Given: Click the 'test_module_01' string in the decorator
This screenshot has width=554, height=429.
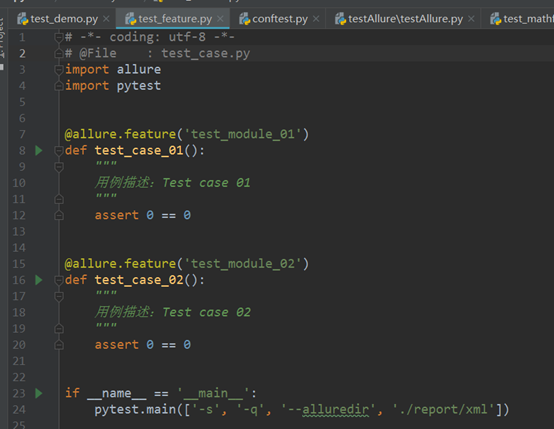Looking at the screenshot, I should click(x=243, y=134).
